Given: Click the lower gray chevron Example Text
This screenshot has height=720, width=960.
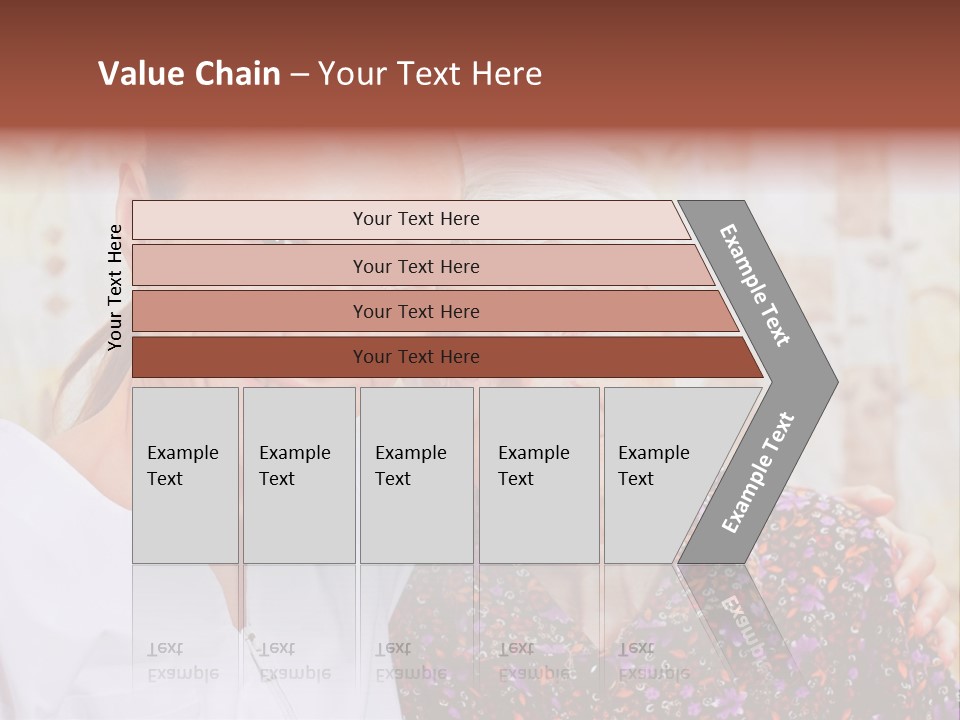Looking at the screenshot, I should pyautogui.click(x=758, y=472).
